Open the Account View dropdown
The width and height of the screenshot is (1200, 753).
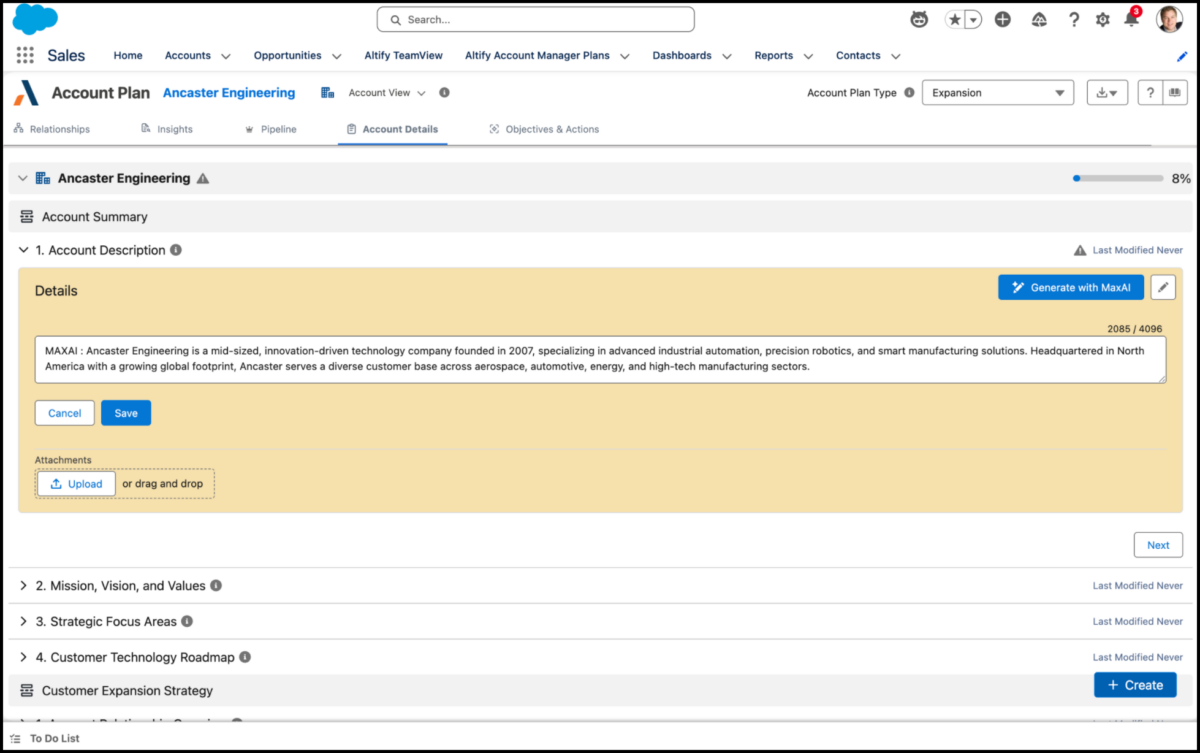386,93
